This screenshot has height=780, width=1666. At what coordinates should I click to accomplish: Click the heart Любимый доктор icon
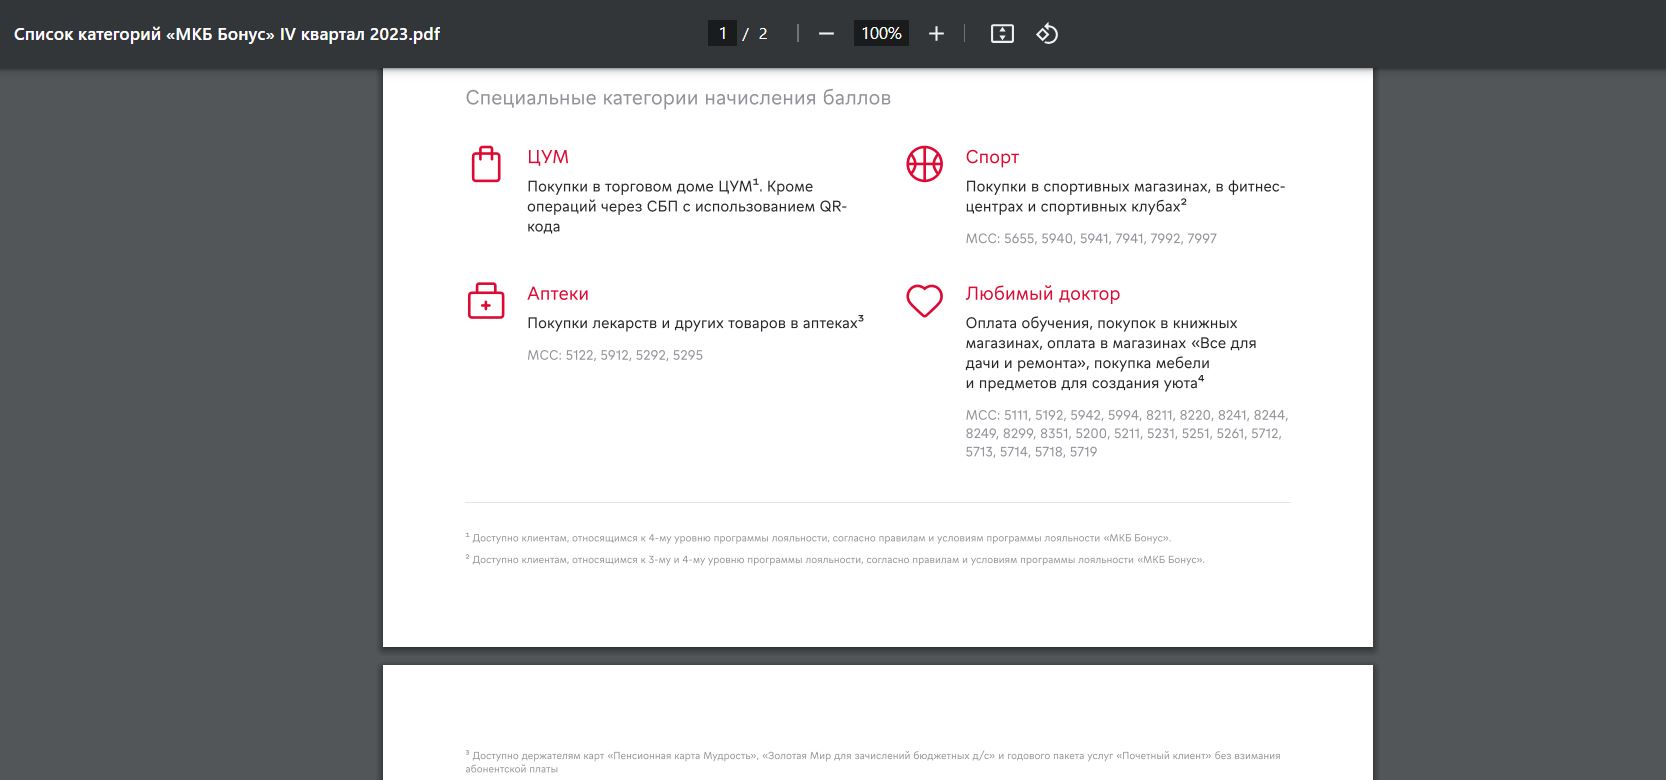point(924,301)
